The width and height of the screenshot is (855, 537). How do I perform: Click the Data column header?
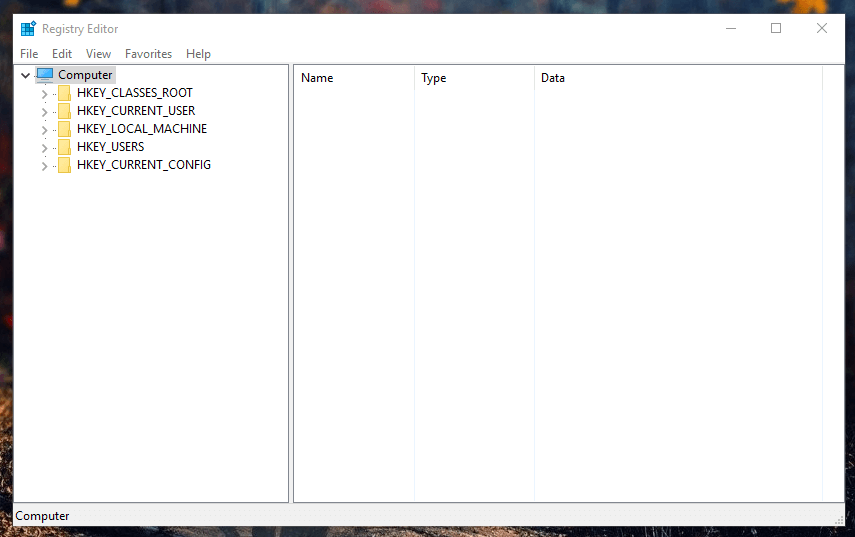point(678,78)
